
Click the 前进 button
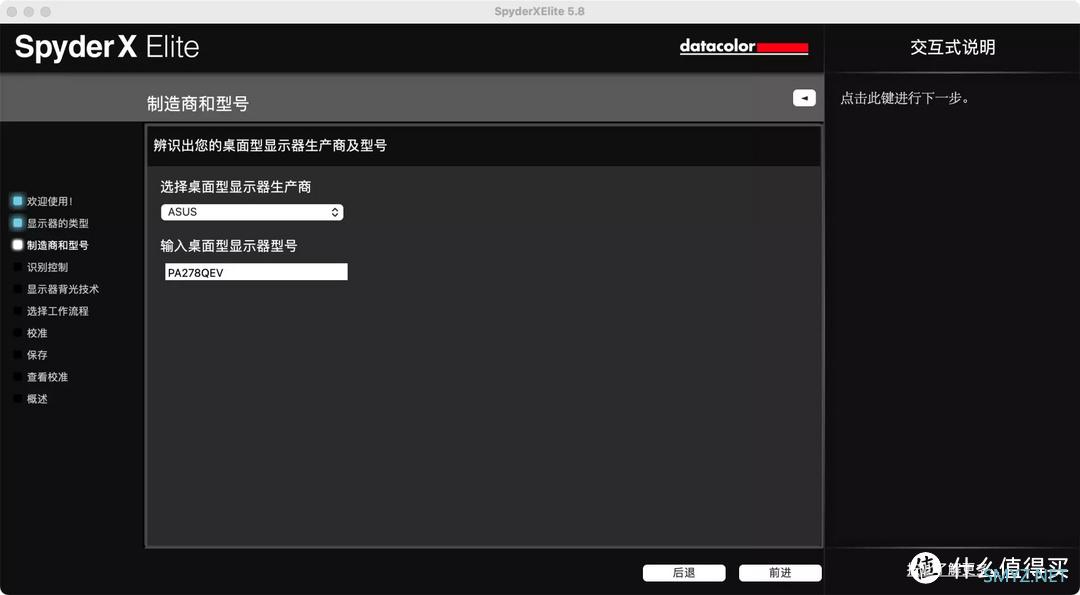click(x=780, y=572)
